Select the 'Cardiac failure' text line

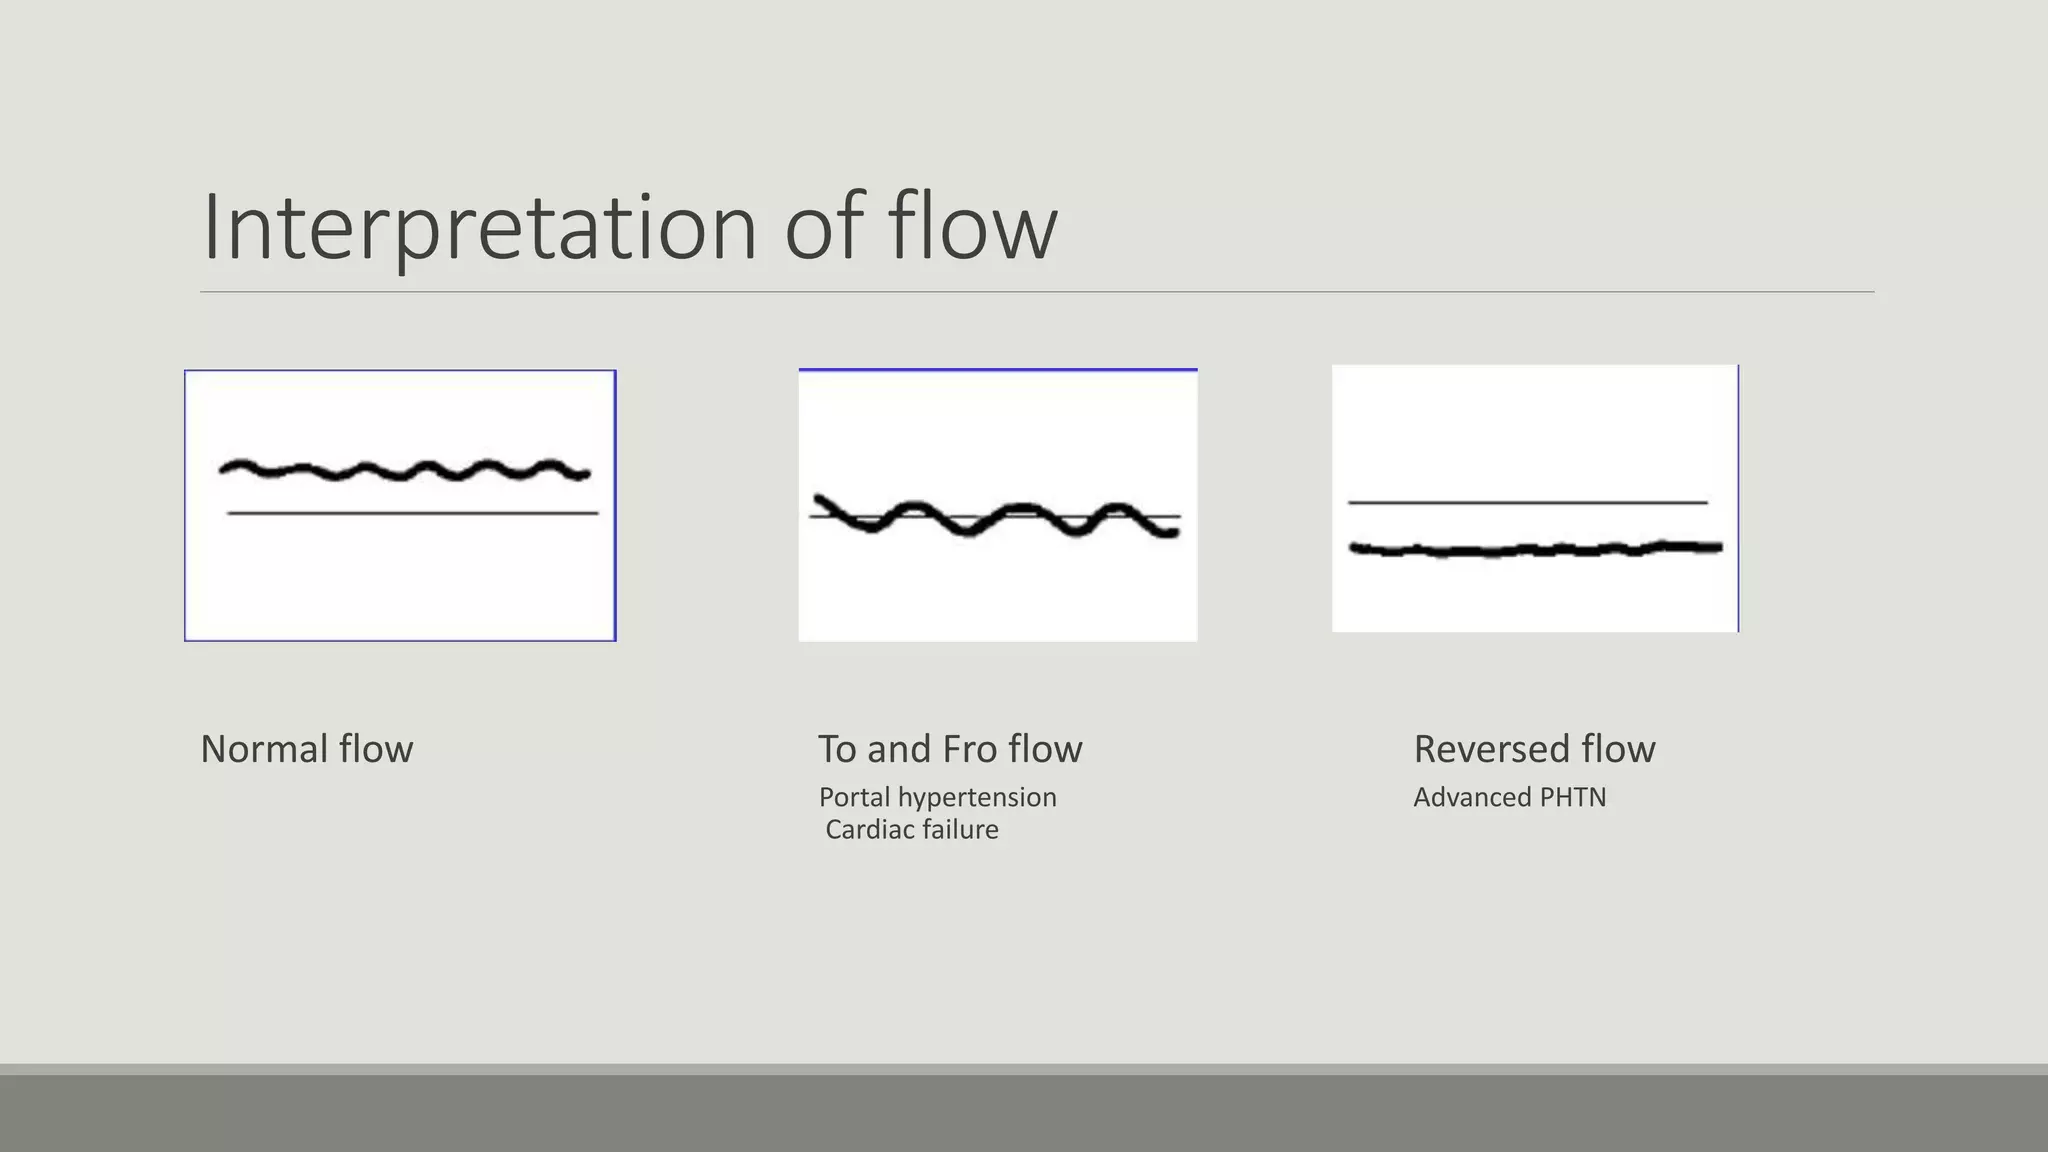[912, 829]
